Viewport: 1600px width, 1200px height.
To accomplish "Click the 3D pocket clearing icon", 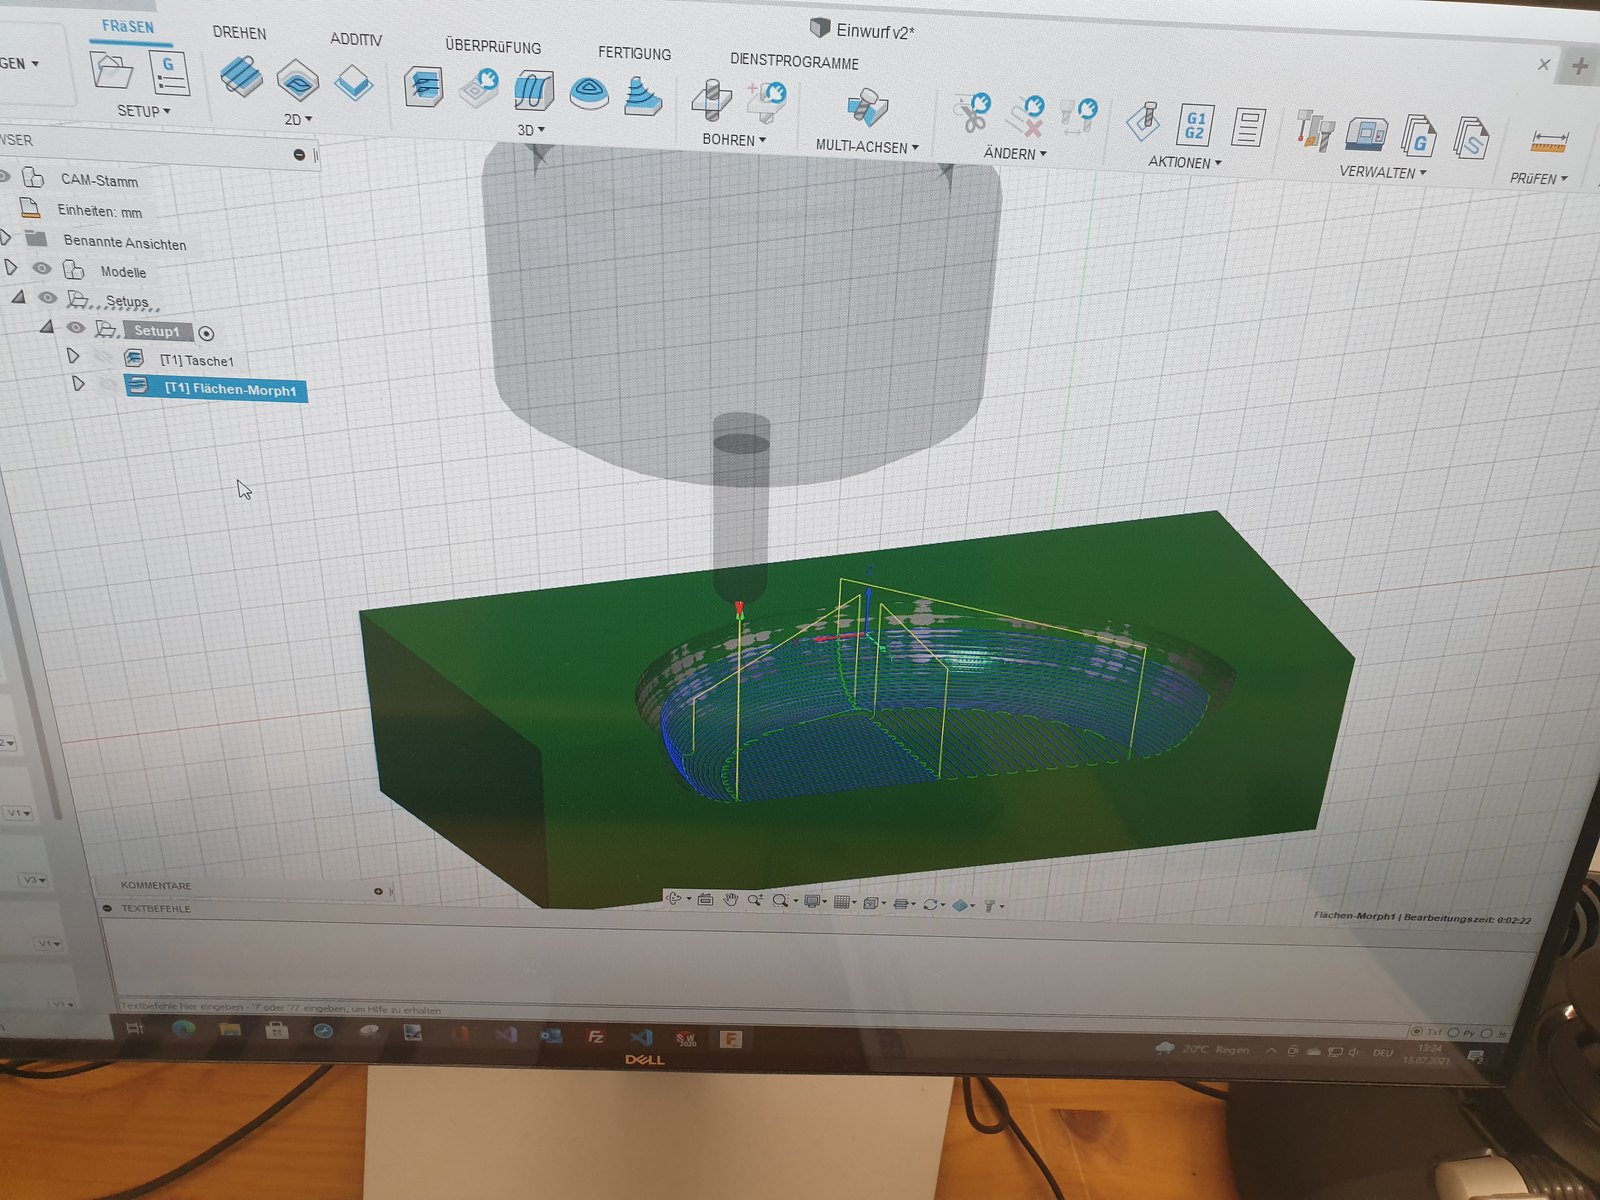I will point(479,88).
